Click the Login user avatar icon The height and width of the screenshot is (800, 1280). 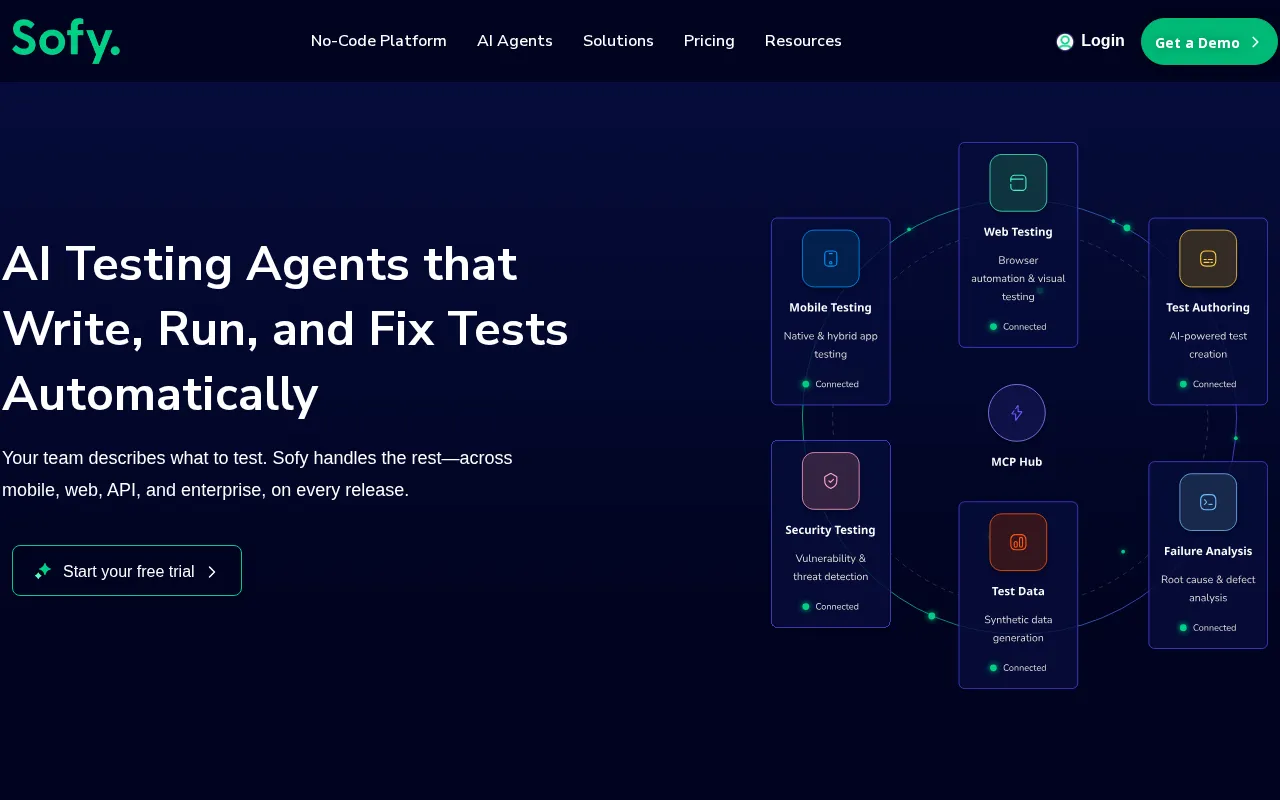coord(1065,41)
